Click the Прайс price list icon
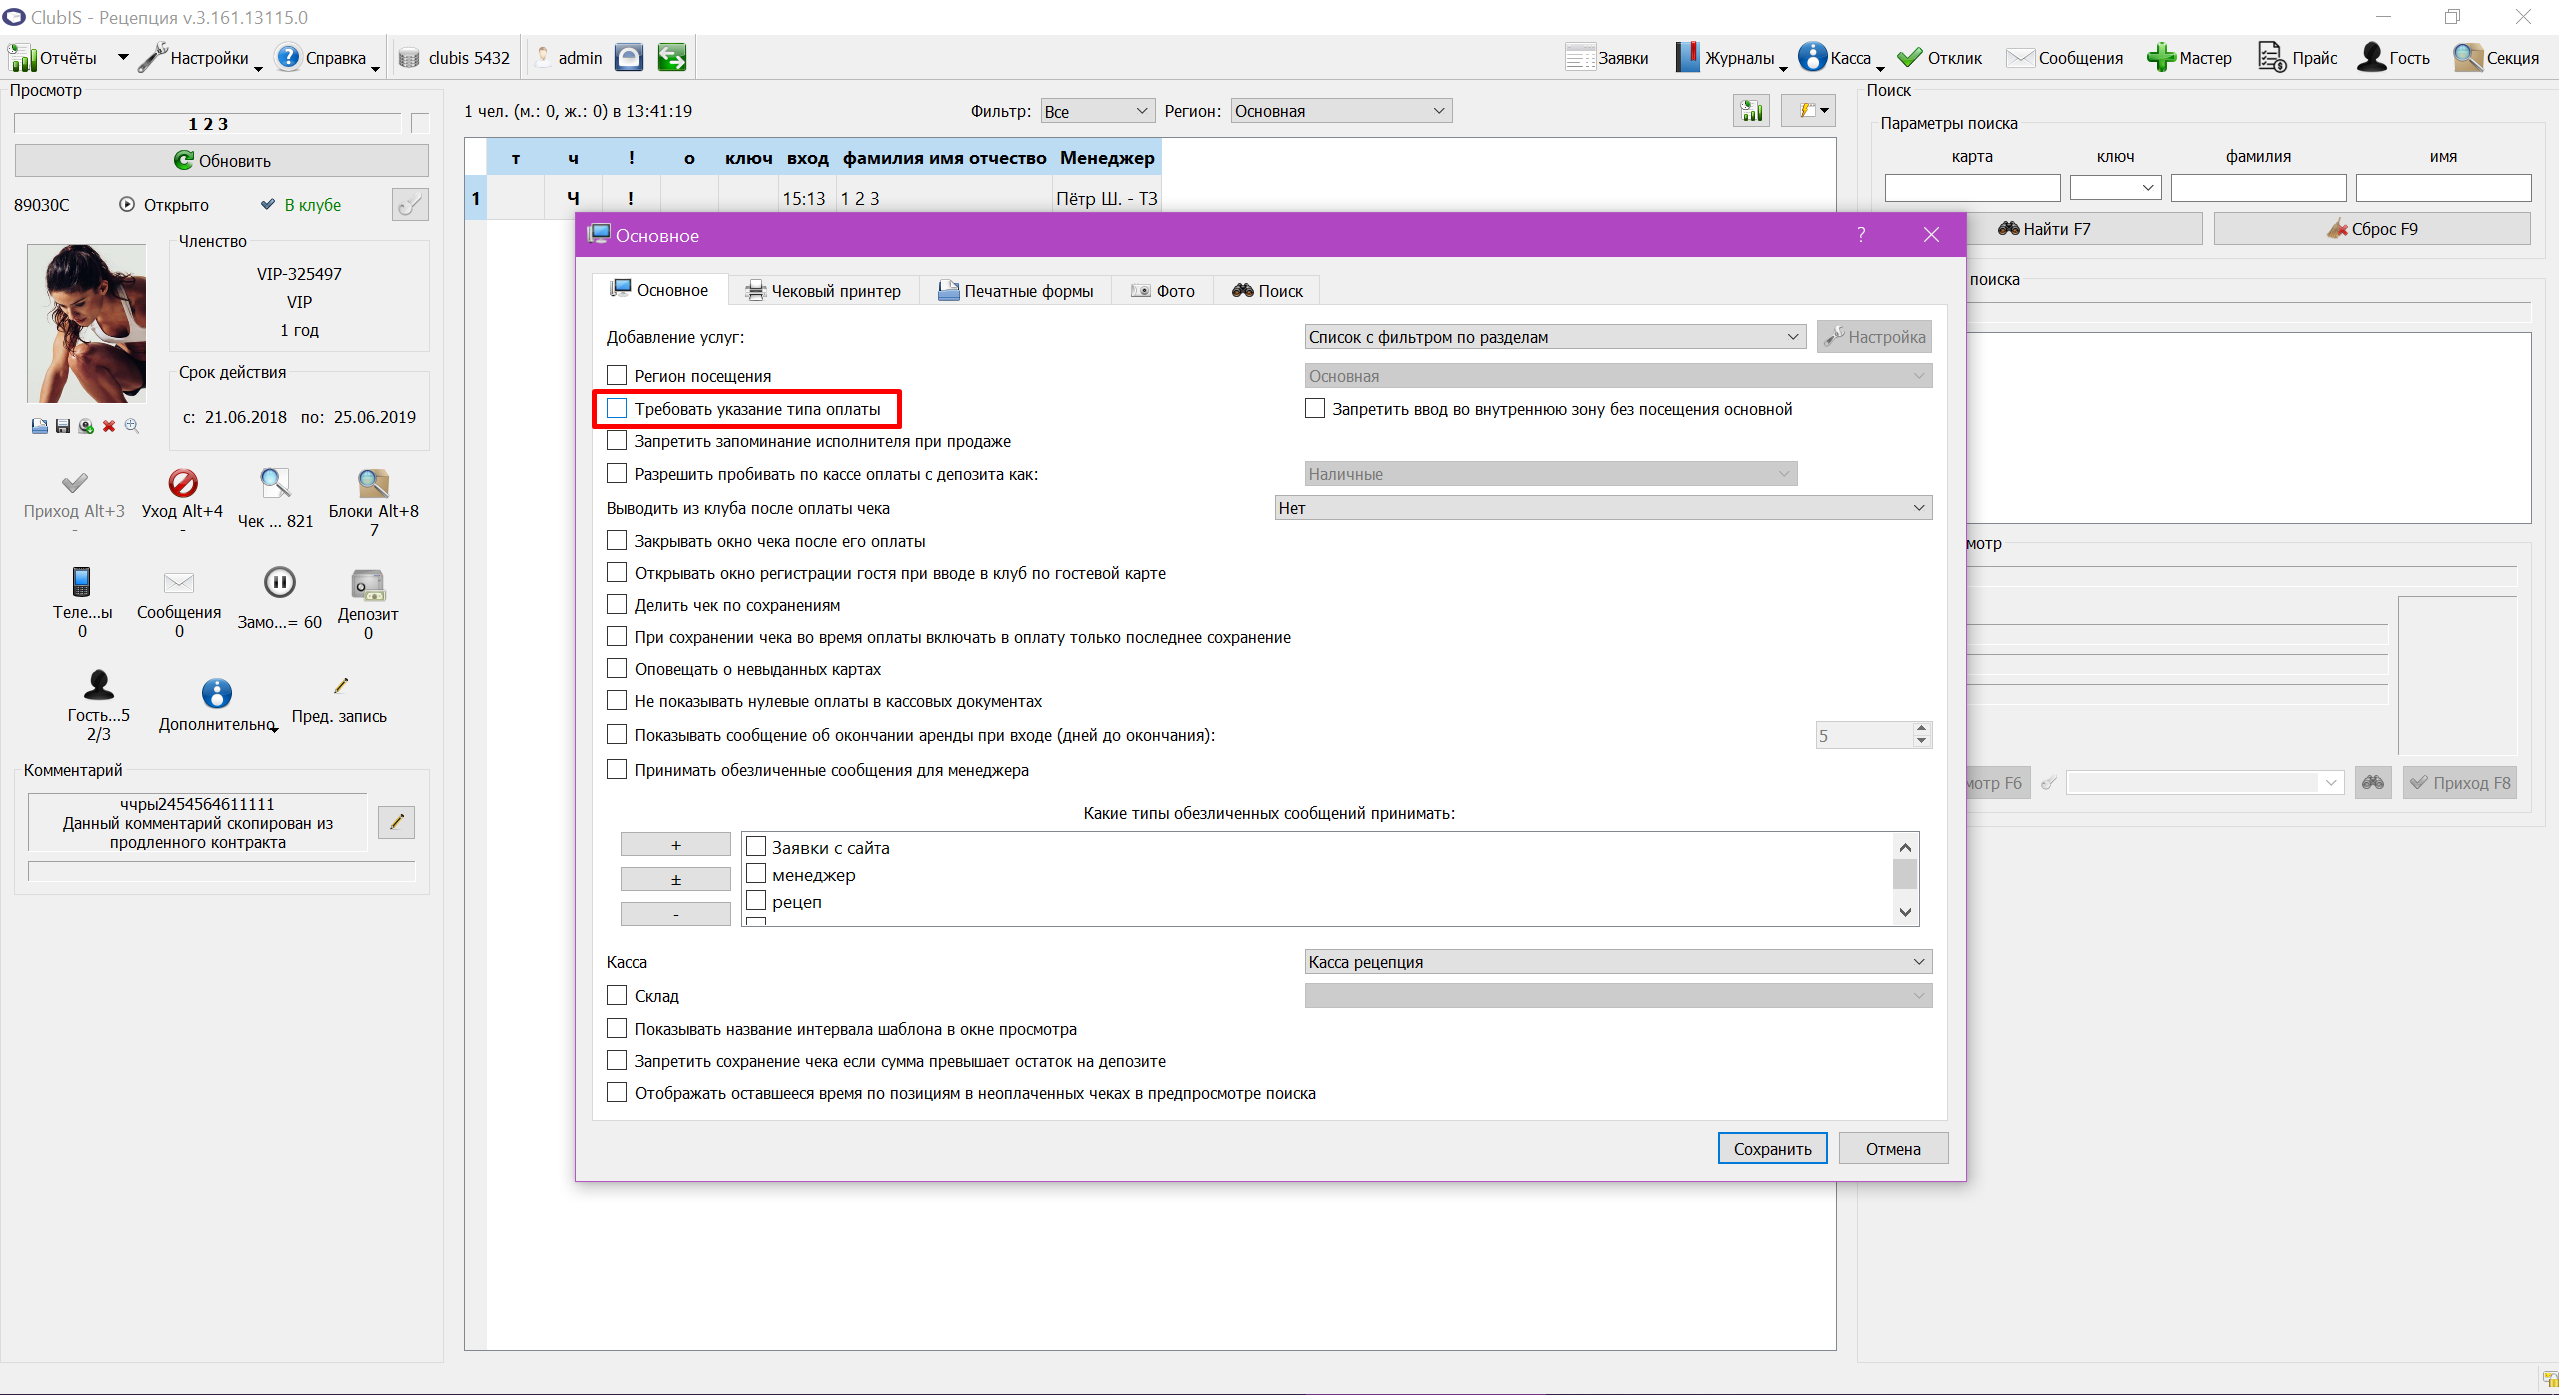2559x1395 pixels. pos(2271,57)
